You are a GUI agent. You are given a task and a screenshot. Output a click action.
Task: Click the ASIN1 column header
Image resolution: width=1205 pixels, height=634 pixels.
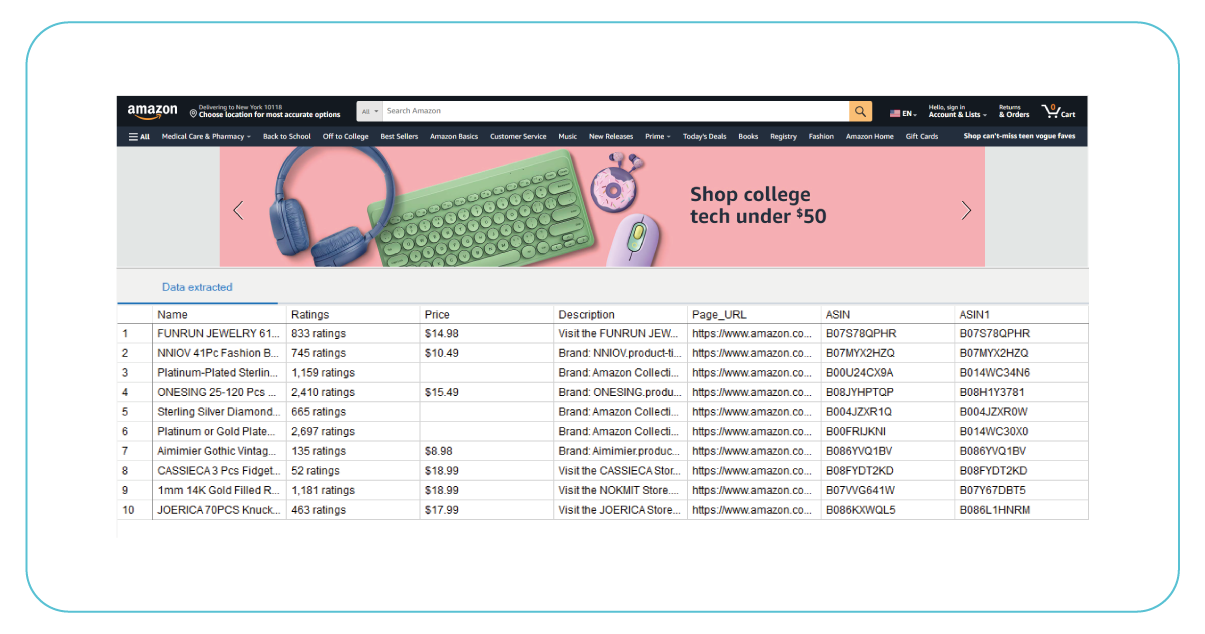pos(1022,314)
